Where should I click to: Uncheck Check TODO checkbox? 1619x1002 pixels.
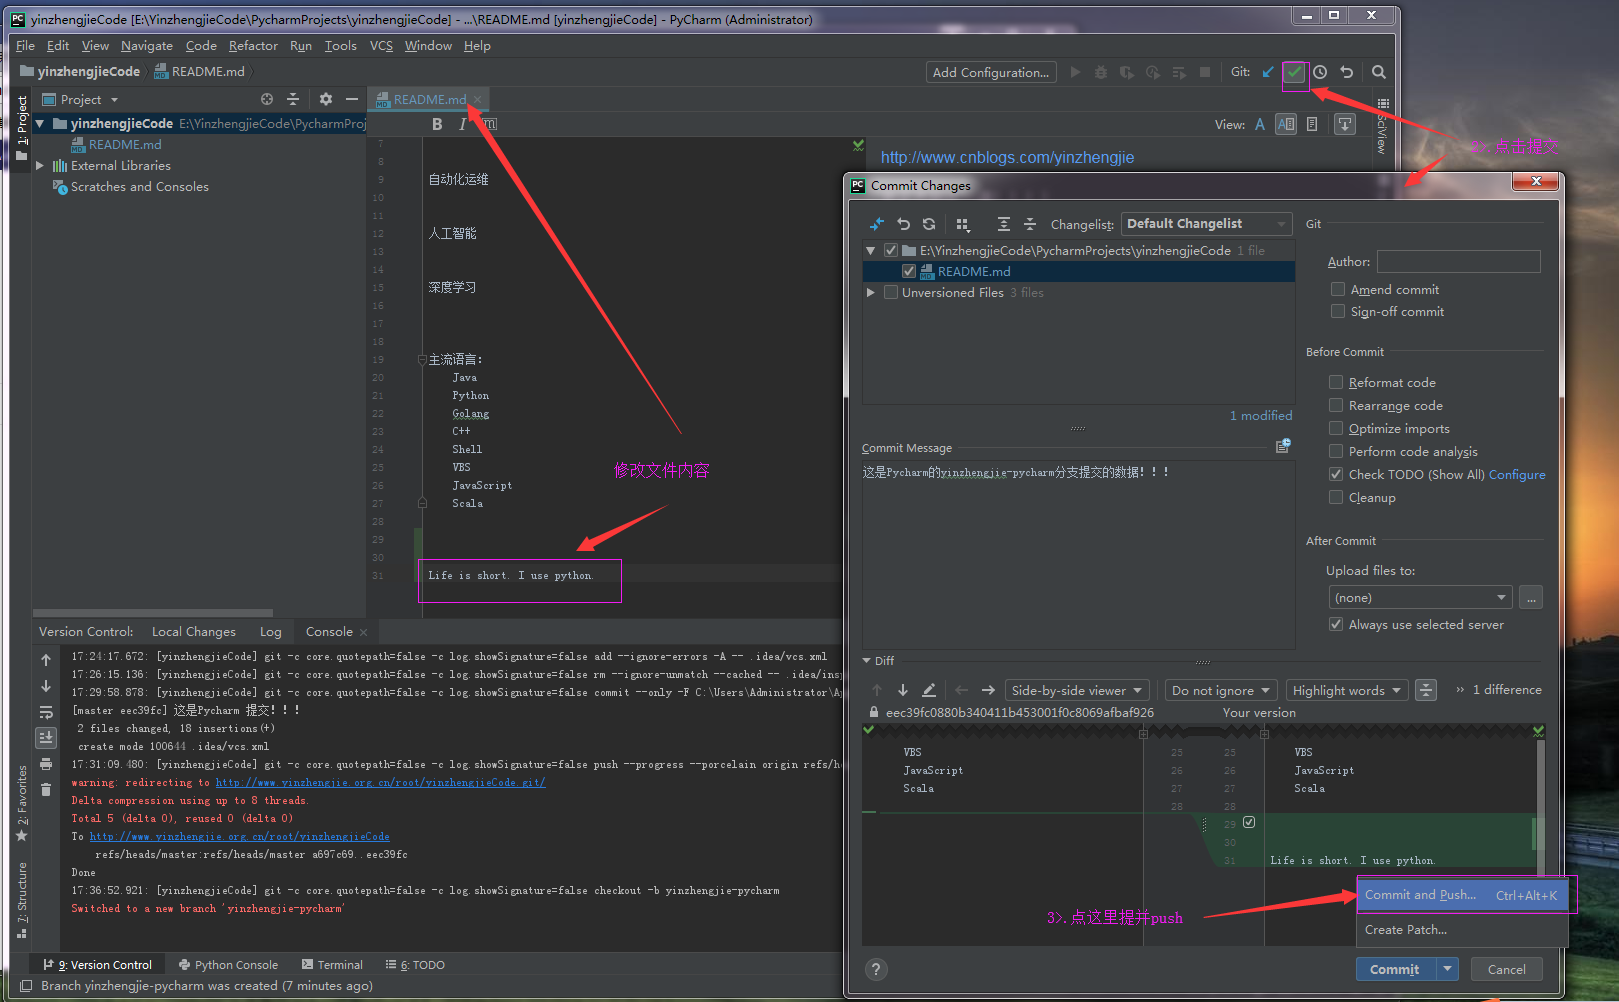click(x=1336, y=474)
